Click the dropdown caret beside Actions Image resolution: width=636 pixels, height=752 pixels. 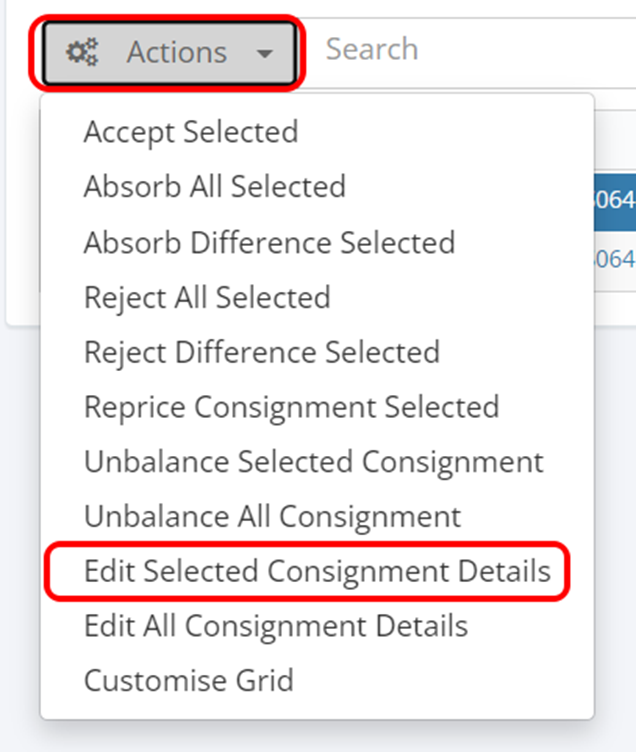[265, 53]
